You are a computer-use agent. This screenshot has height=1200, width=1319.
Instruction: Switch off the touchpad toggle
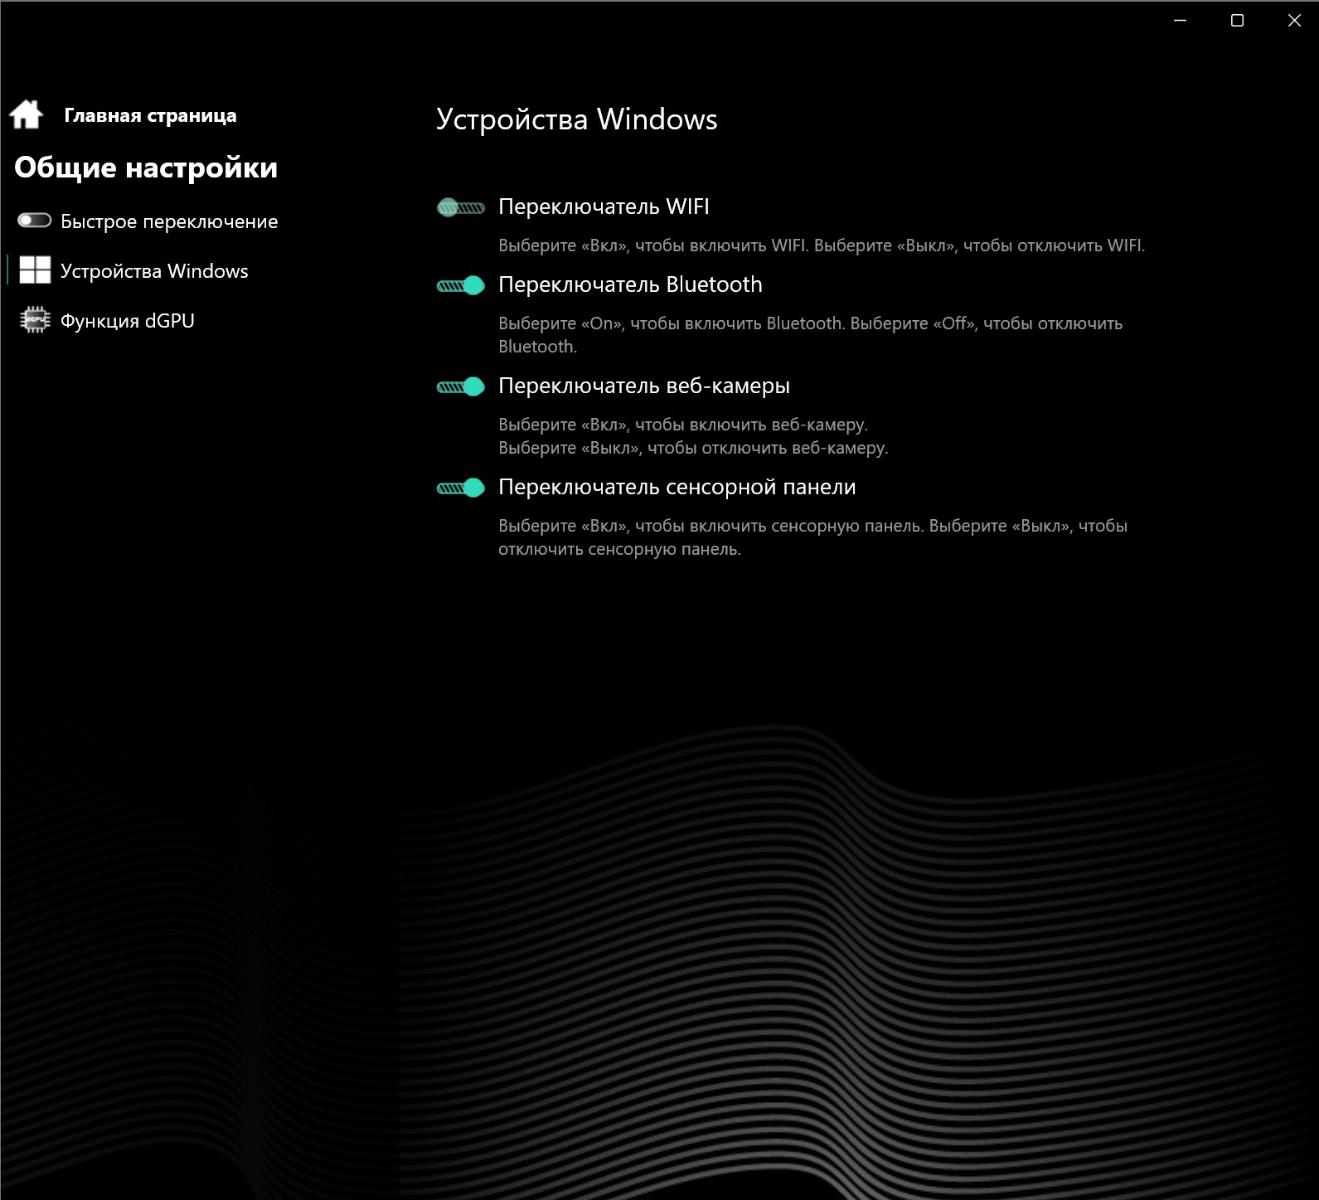(461, 487)
